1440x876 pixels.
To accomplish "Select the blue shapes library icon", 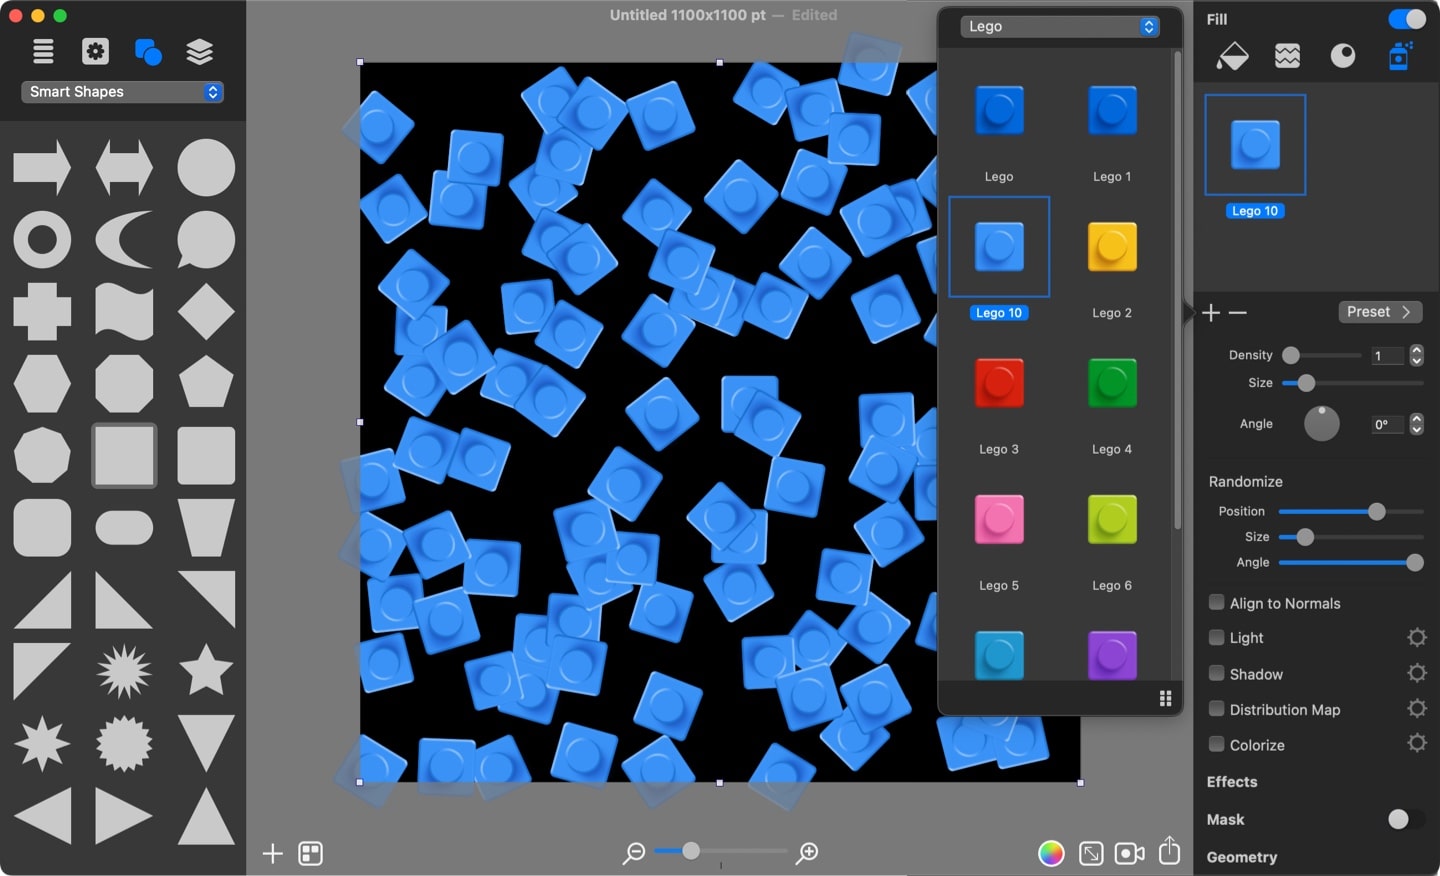I will click(x=147, y=51).
